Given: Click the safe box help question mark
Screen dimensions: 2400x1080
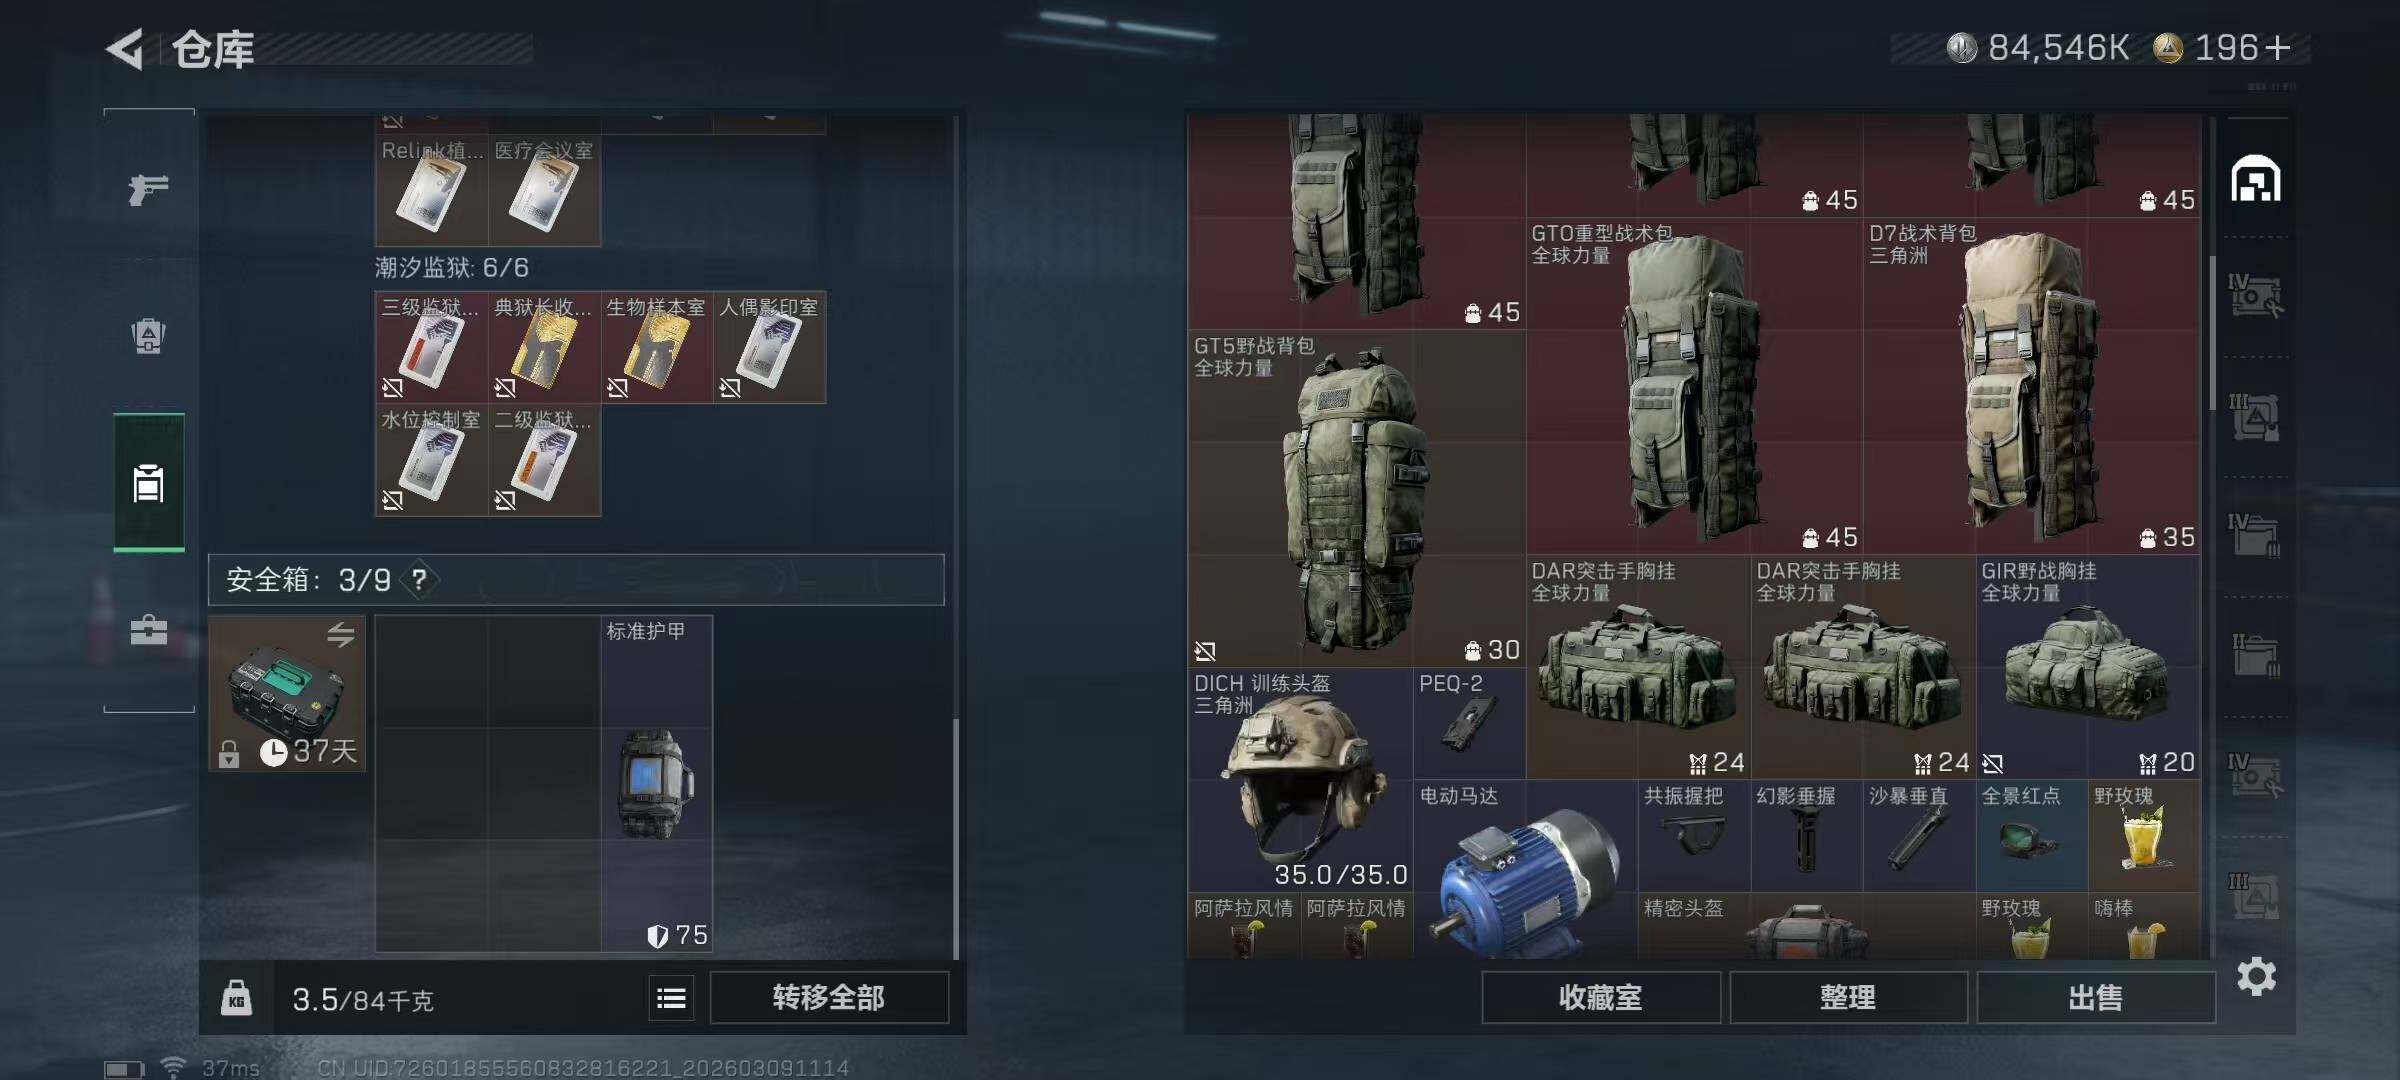Looking at the screenshot, I should coord(419,580).
